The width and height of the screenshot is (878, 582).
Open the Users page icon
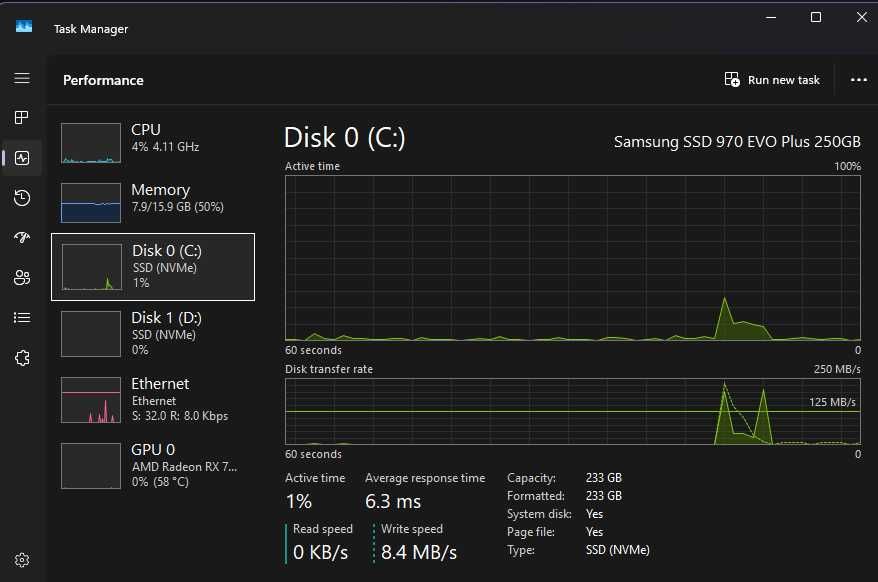click(x=22, y=278)
